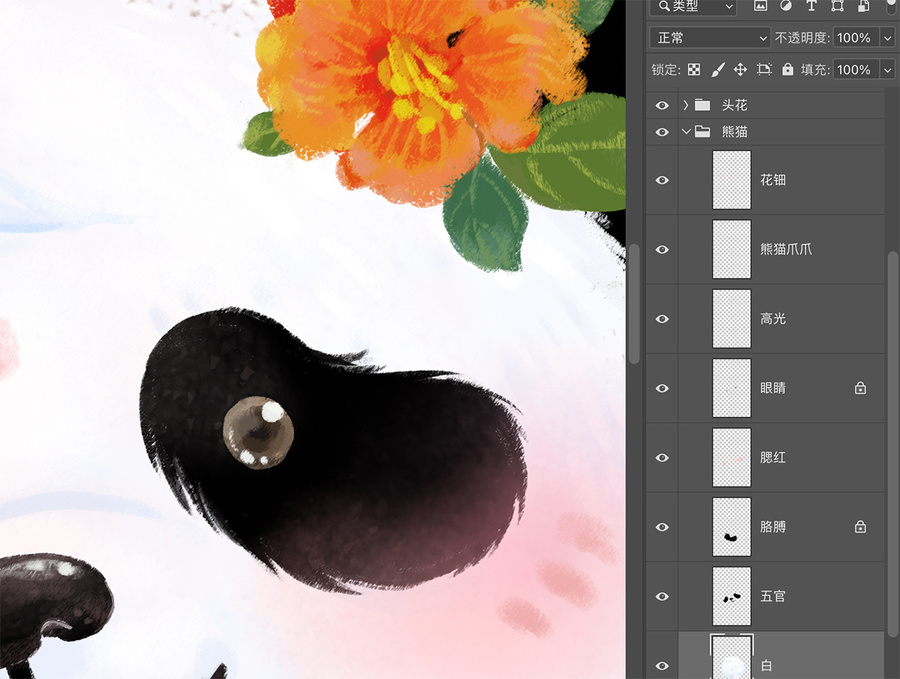This screenshot has width=900, height=679.
Task: Click the layers panel vertical scrollbar
Action: (x=893, y=445)
